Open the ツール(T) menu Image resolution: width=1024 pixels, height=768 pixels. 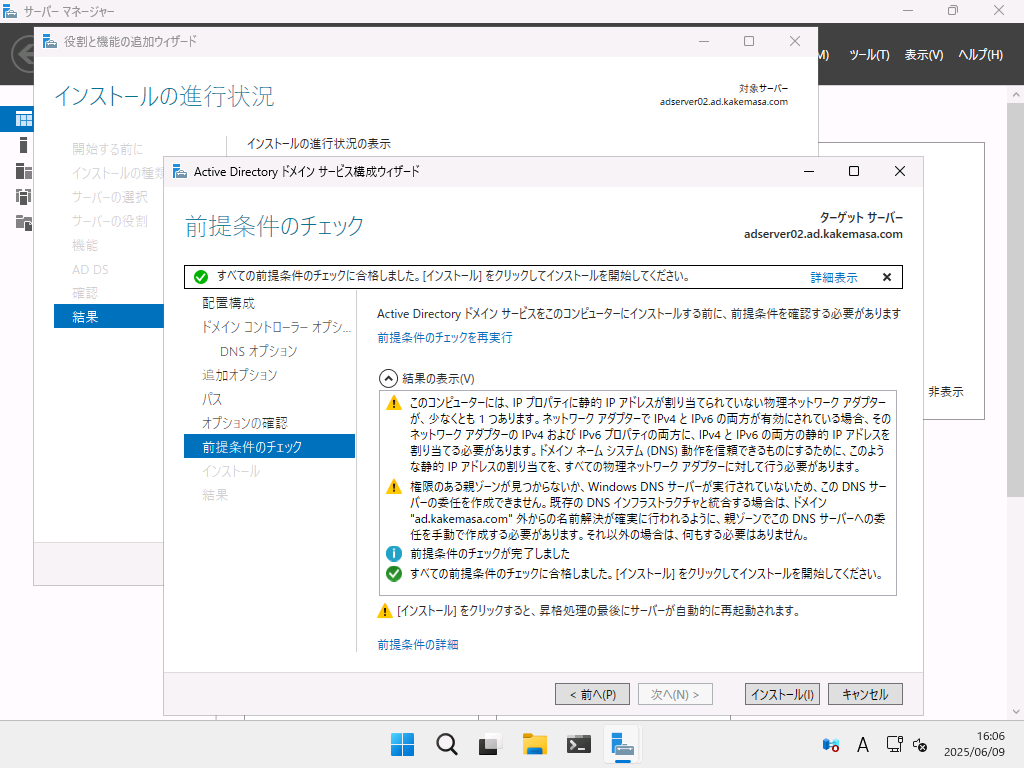coord(869,55)
